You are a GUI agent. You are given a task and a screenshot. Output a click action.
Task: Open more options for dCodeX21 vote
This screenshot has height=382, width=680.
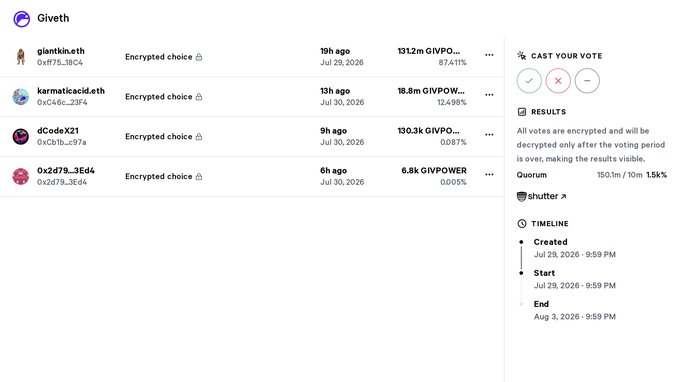tap(489, 135)
